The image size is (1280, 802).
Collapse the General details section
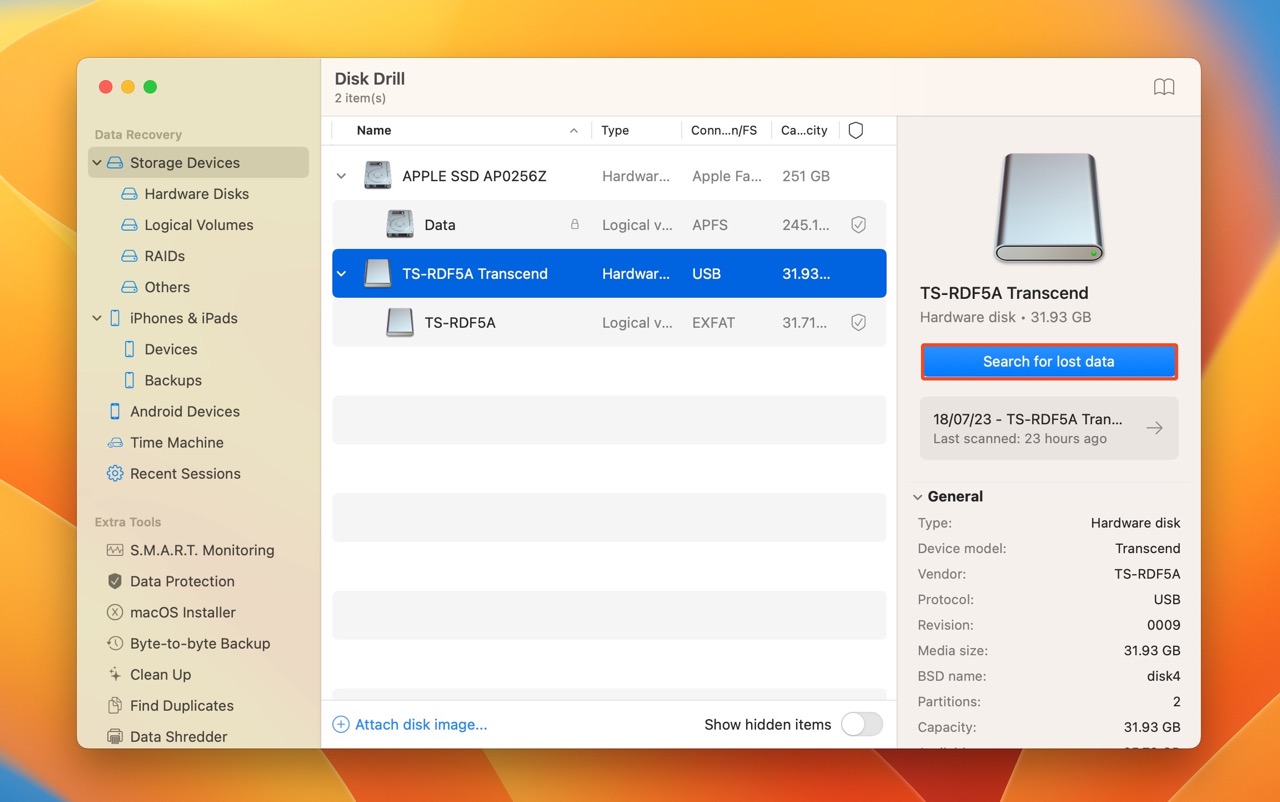[x=917, y=497]
